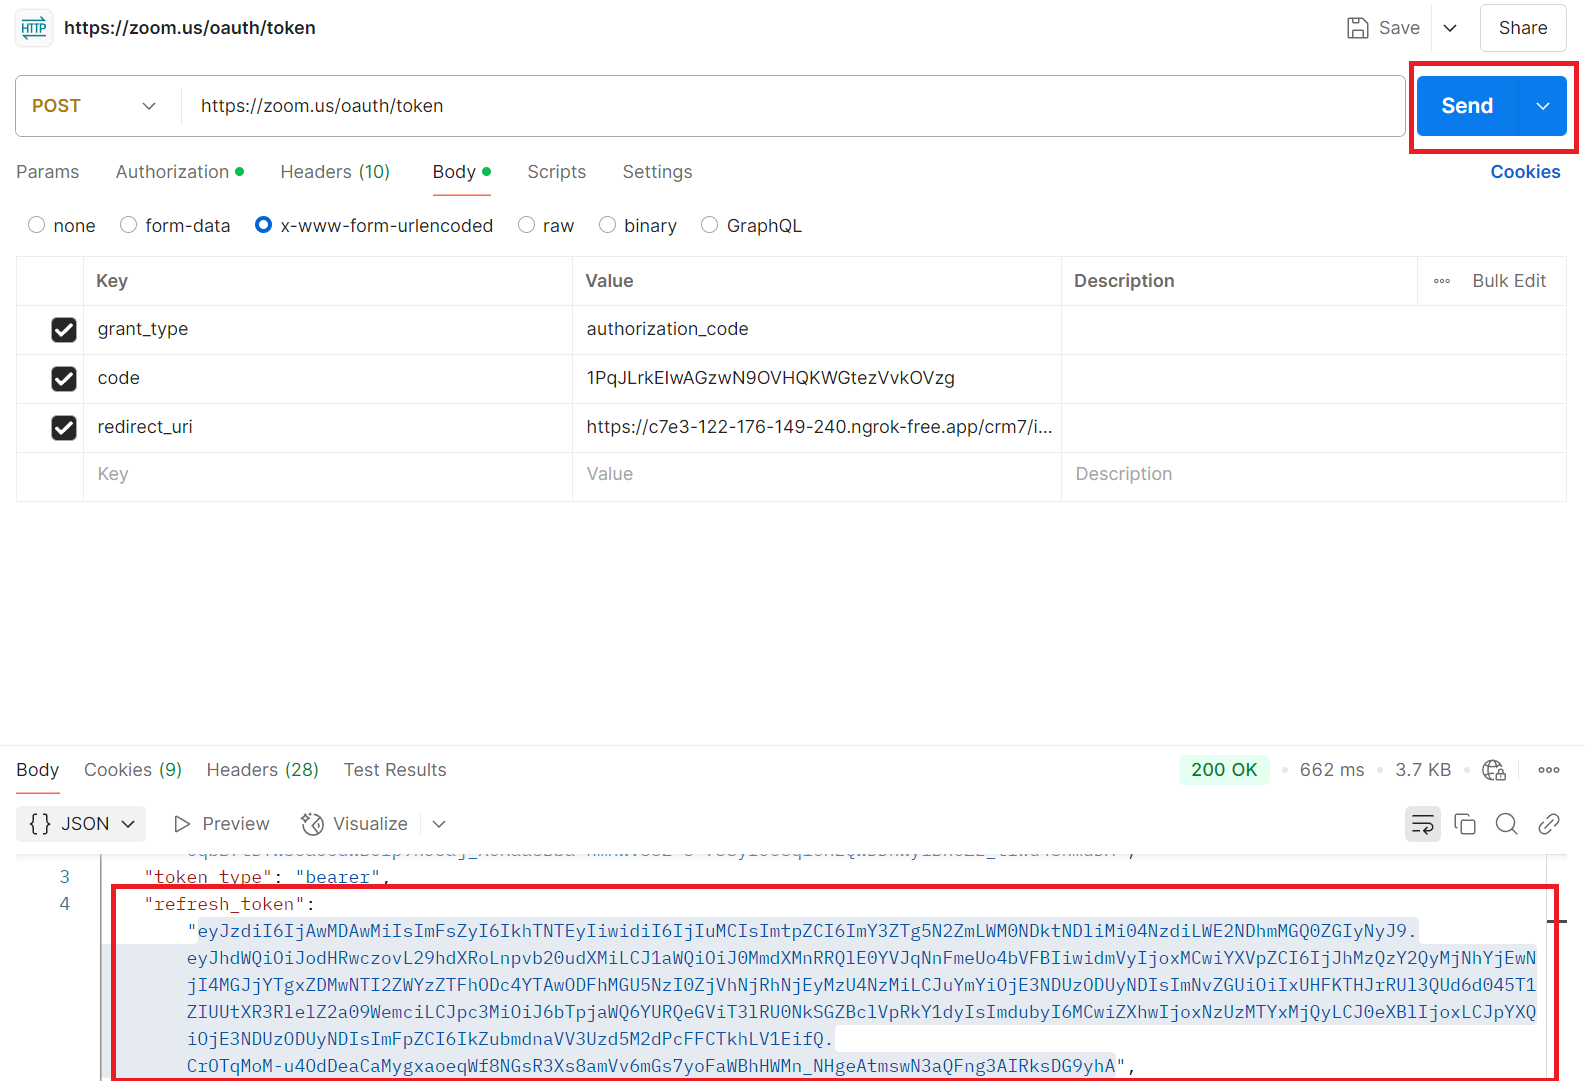Uncheck the redirect_uri parameter row
Viewport: 1585px width, 1081px height.
click(x=64, y=428)
